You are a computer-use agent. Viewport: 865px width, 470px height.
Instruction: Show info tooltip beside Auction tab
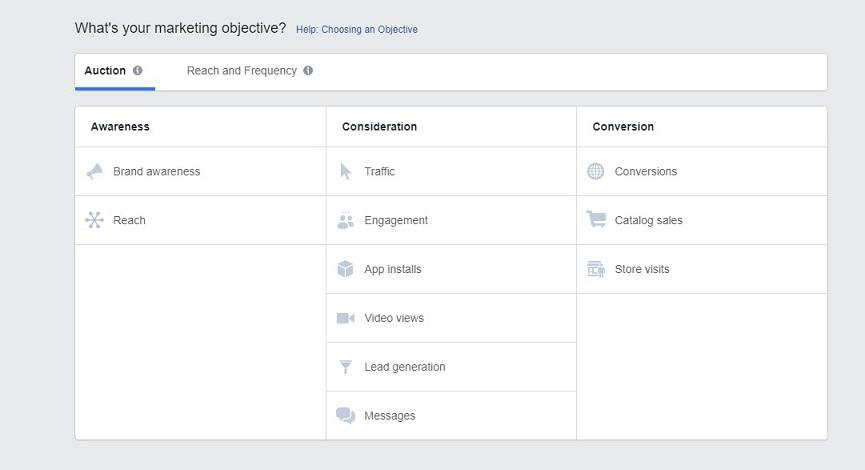click(138, 71)
